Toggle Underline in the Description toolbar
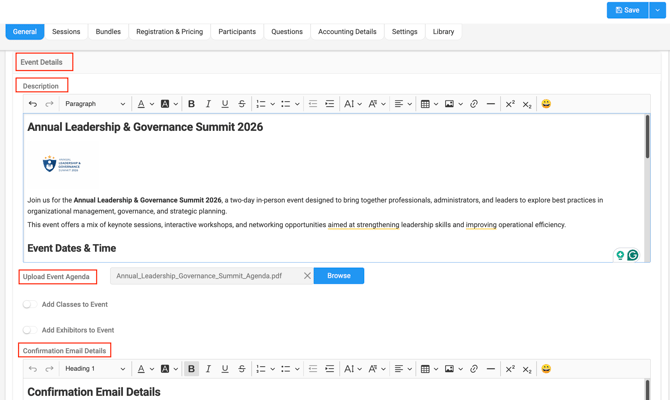The width and height of the screenshot is (670, 400). tap(225, 104)
